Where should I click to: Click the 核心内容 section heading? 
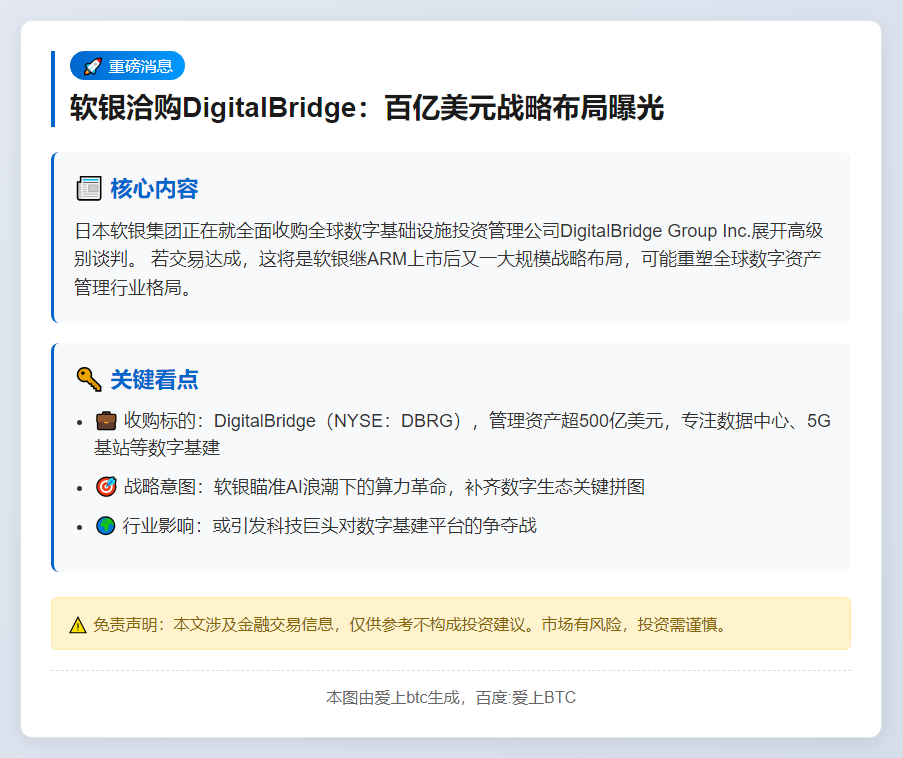click(154, 189)
